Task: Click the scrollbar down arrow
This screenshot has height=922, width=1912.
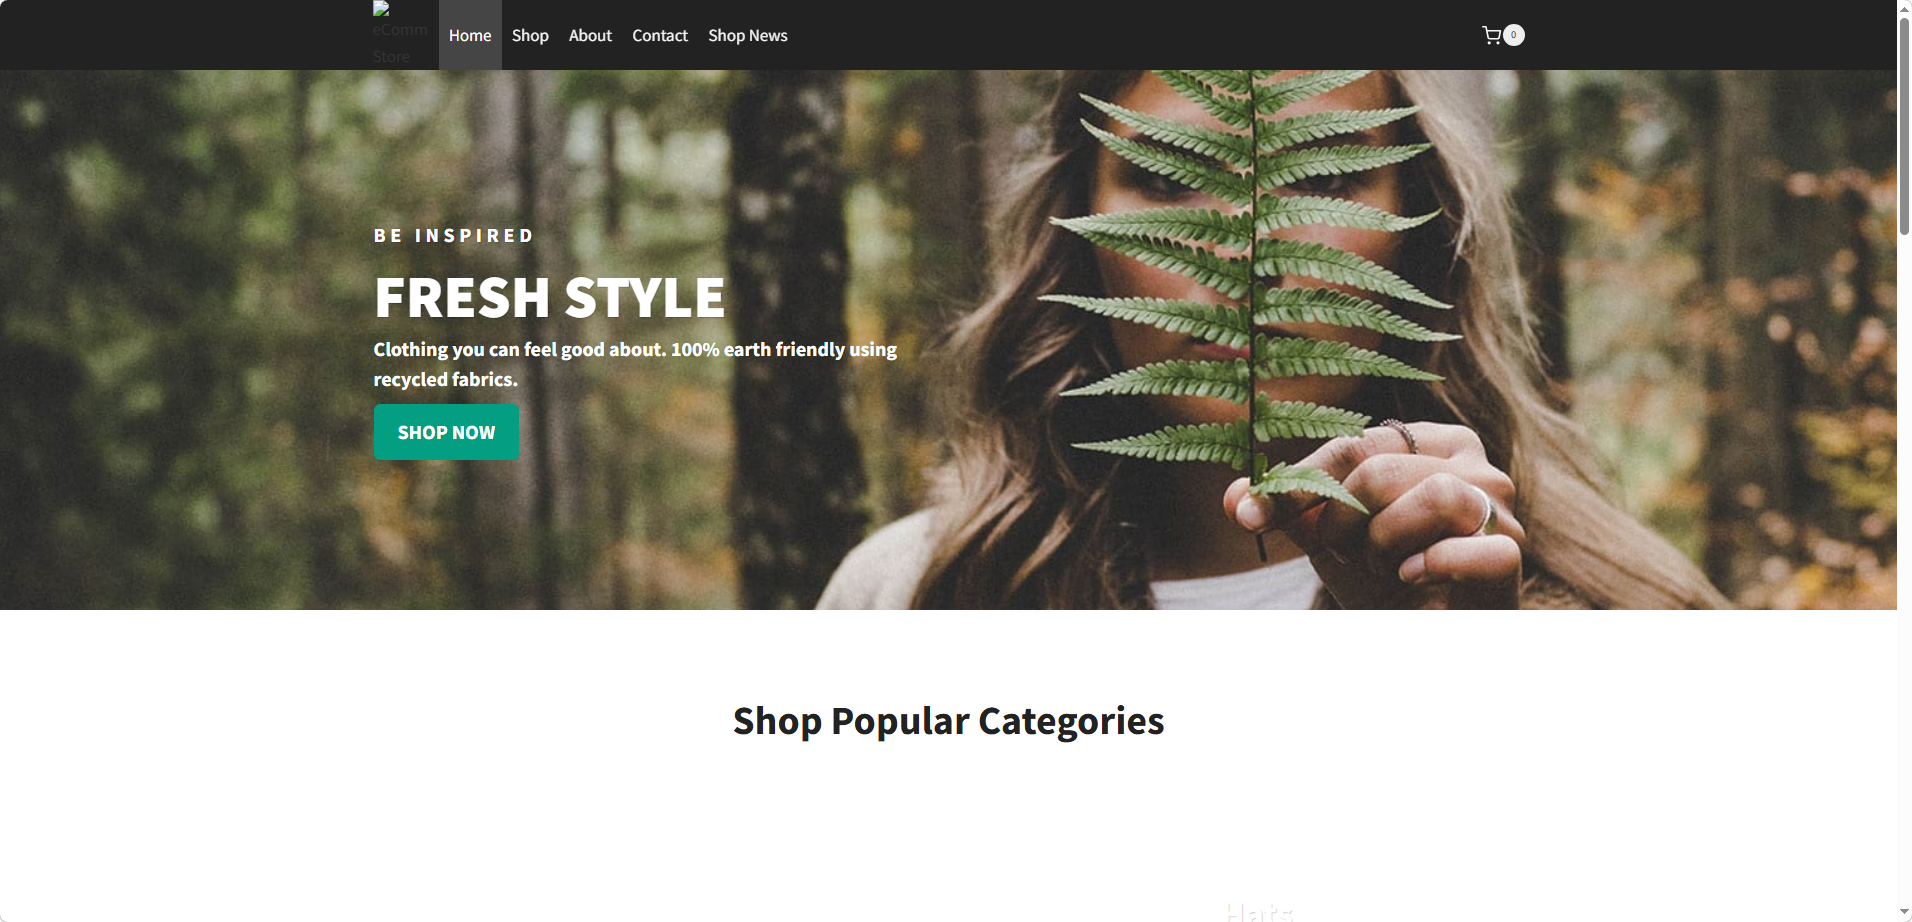Action: click(x=1904, y=914)
